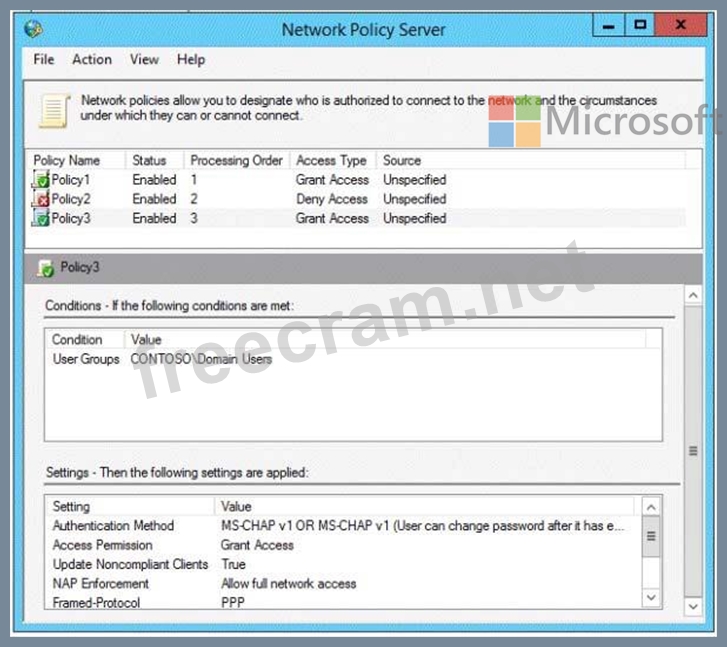Click the MS-CHAP v1 authentication value
The width and height of the screenshot is (727, 647).
coord(423,526)
